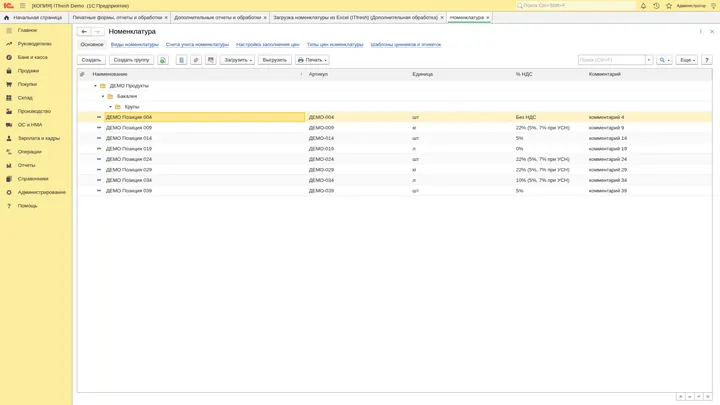Open Счета учета номенклатуры link
Image resolution: width=720 pixels, height=405 pixels.
click(x=197, y=45)
